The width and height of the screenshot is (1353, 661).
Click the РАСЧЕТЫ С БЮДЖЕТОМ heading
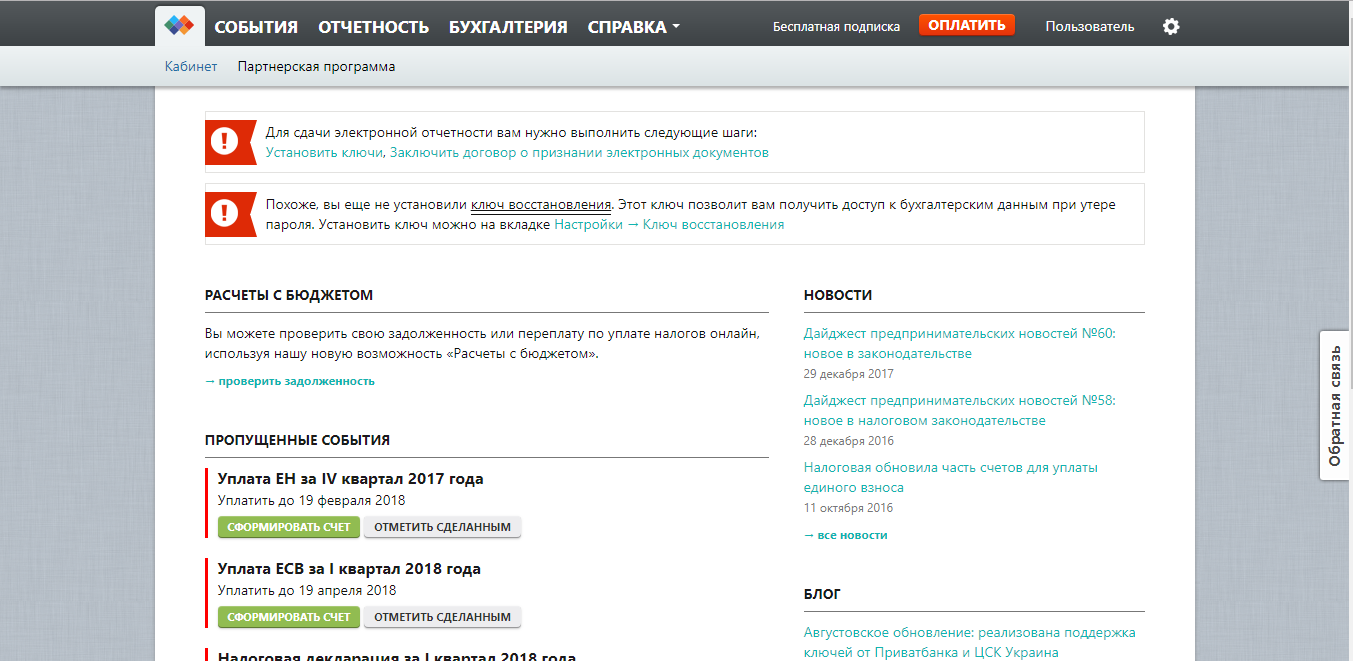pyautogui.click(x=289, y=296)
